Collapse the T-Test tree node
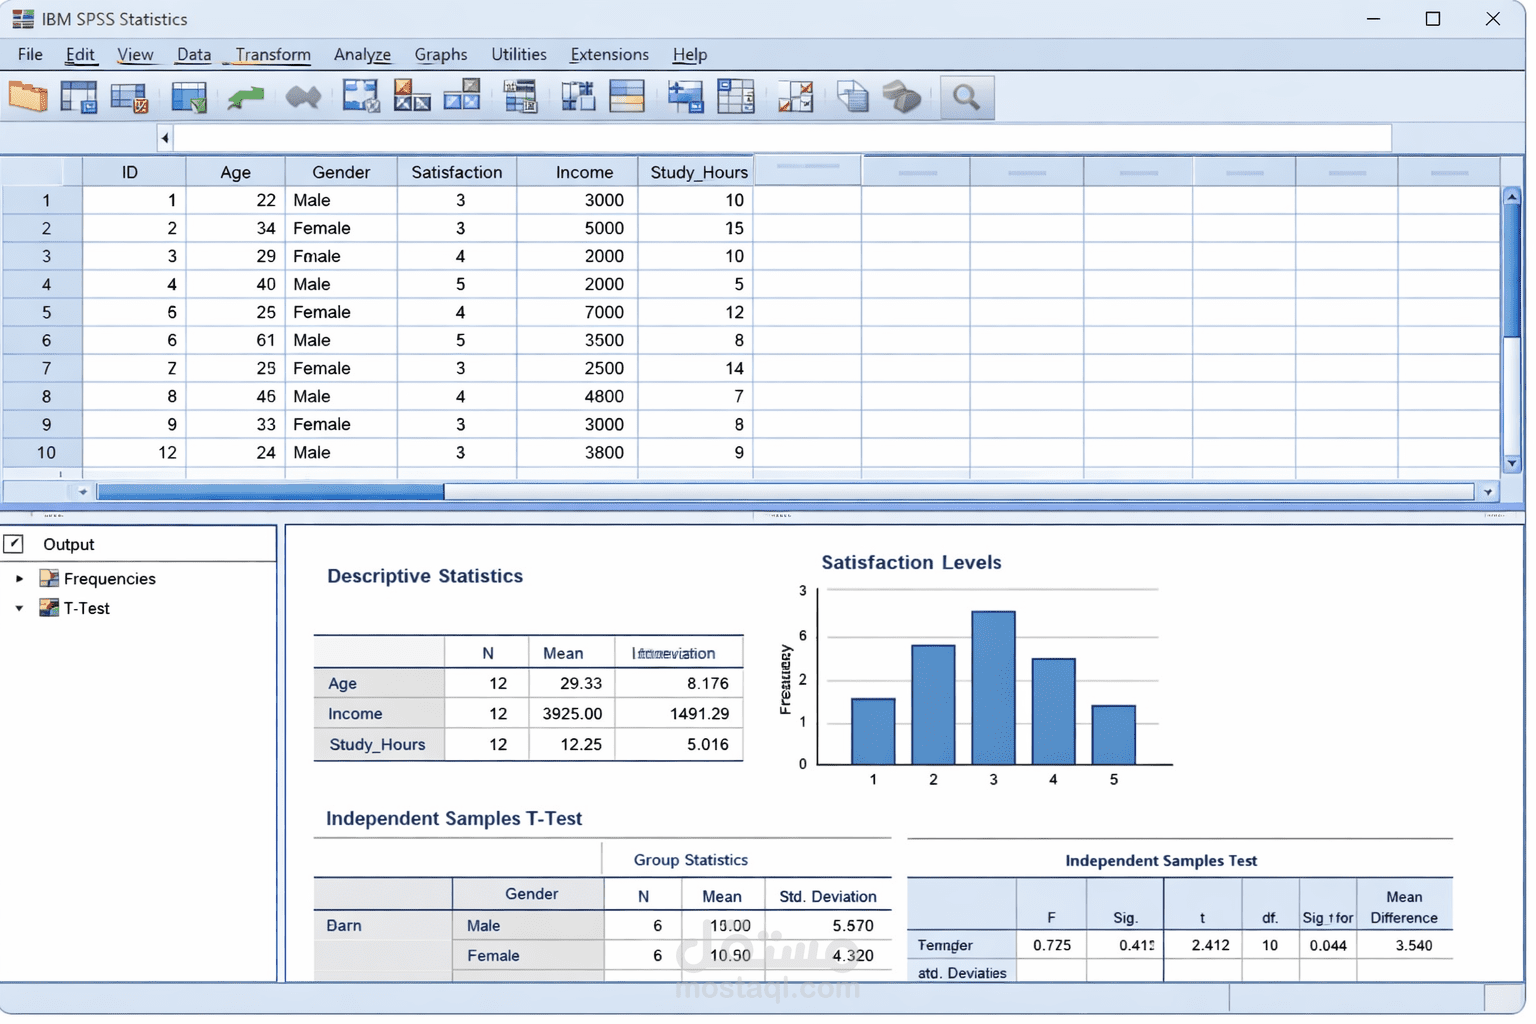The width and height of the screenshot is (1536, 1024). coord(19,607)
